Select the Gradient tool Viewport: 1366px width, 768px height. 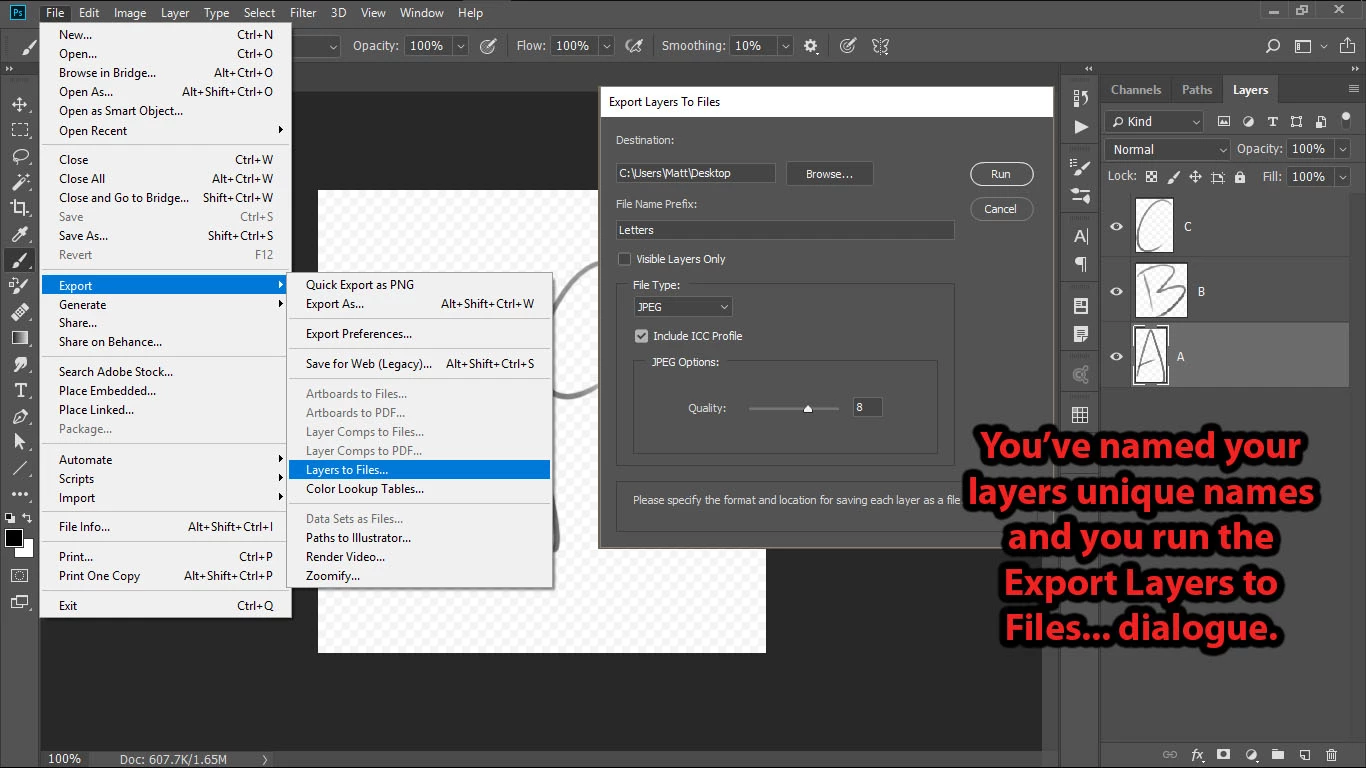pyautogui.click(x=19, y=338)
